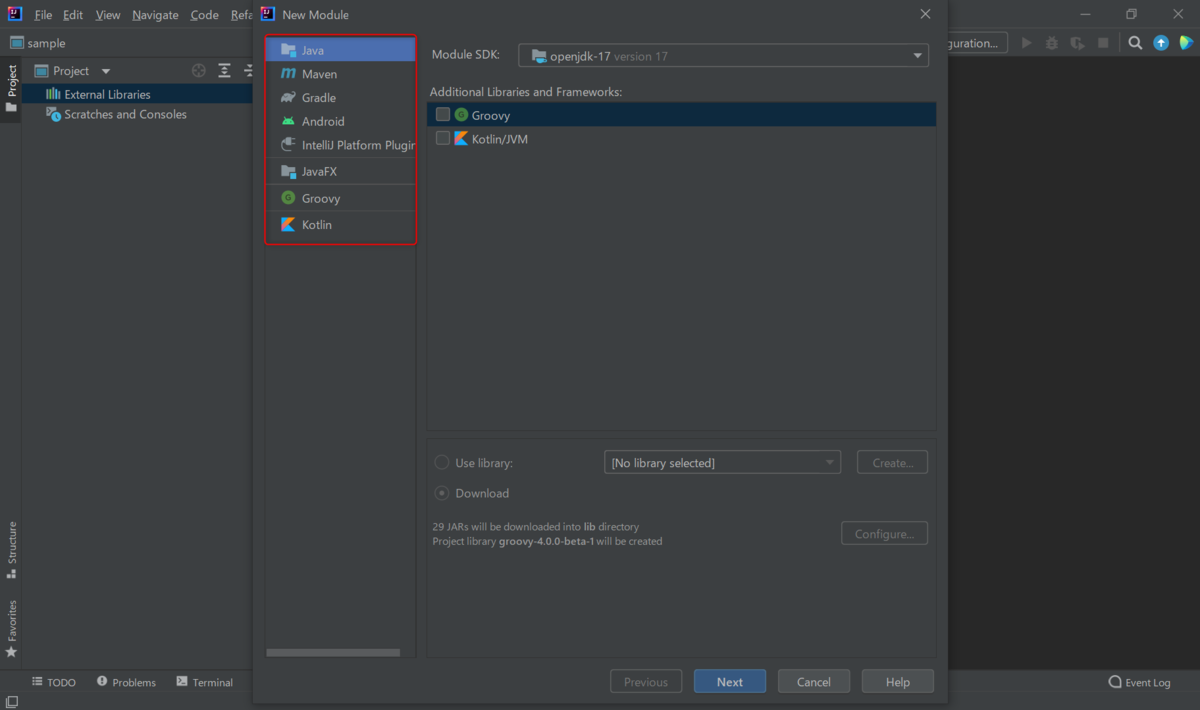
Task: Click the Search Everywhere magnifier icon
Action: pos(1135,43)
